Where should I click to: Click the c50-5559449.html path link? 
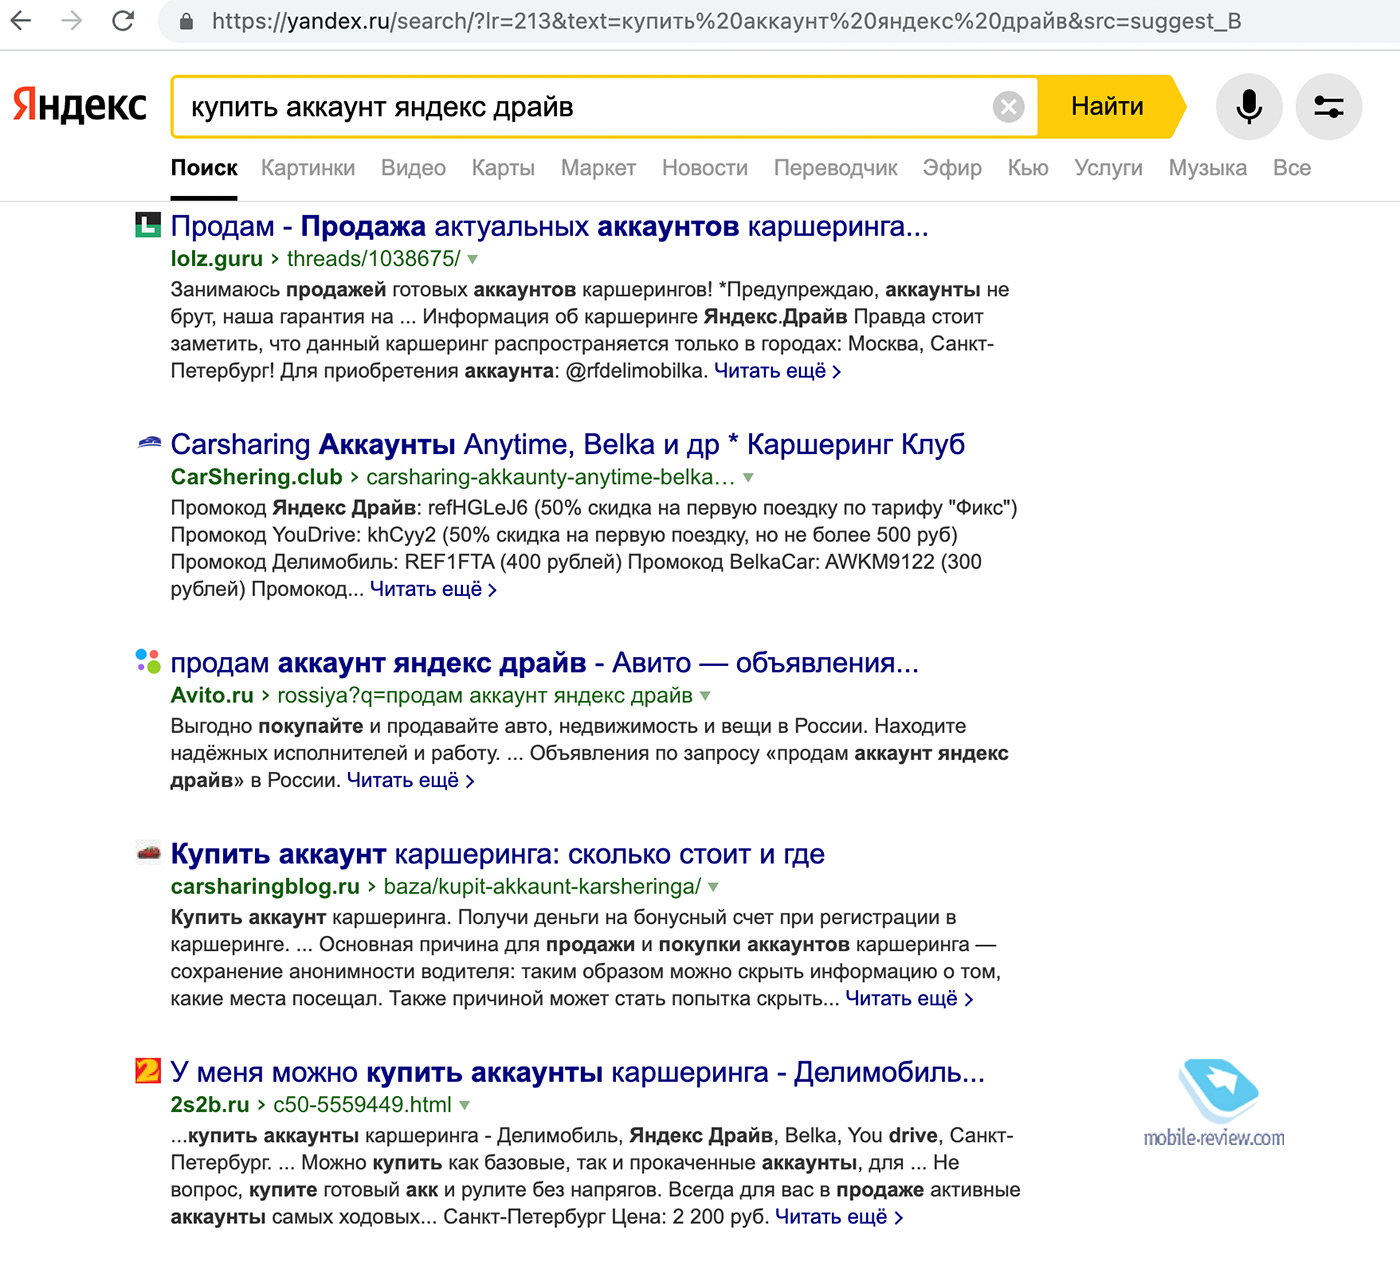[363, 1105]
